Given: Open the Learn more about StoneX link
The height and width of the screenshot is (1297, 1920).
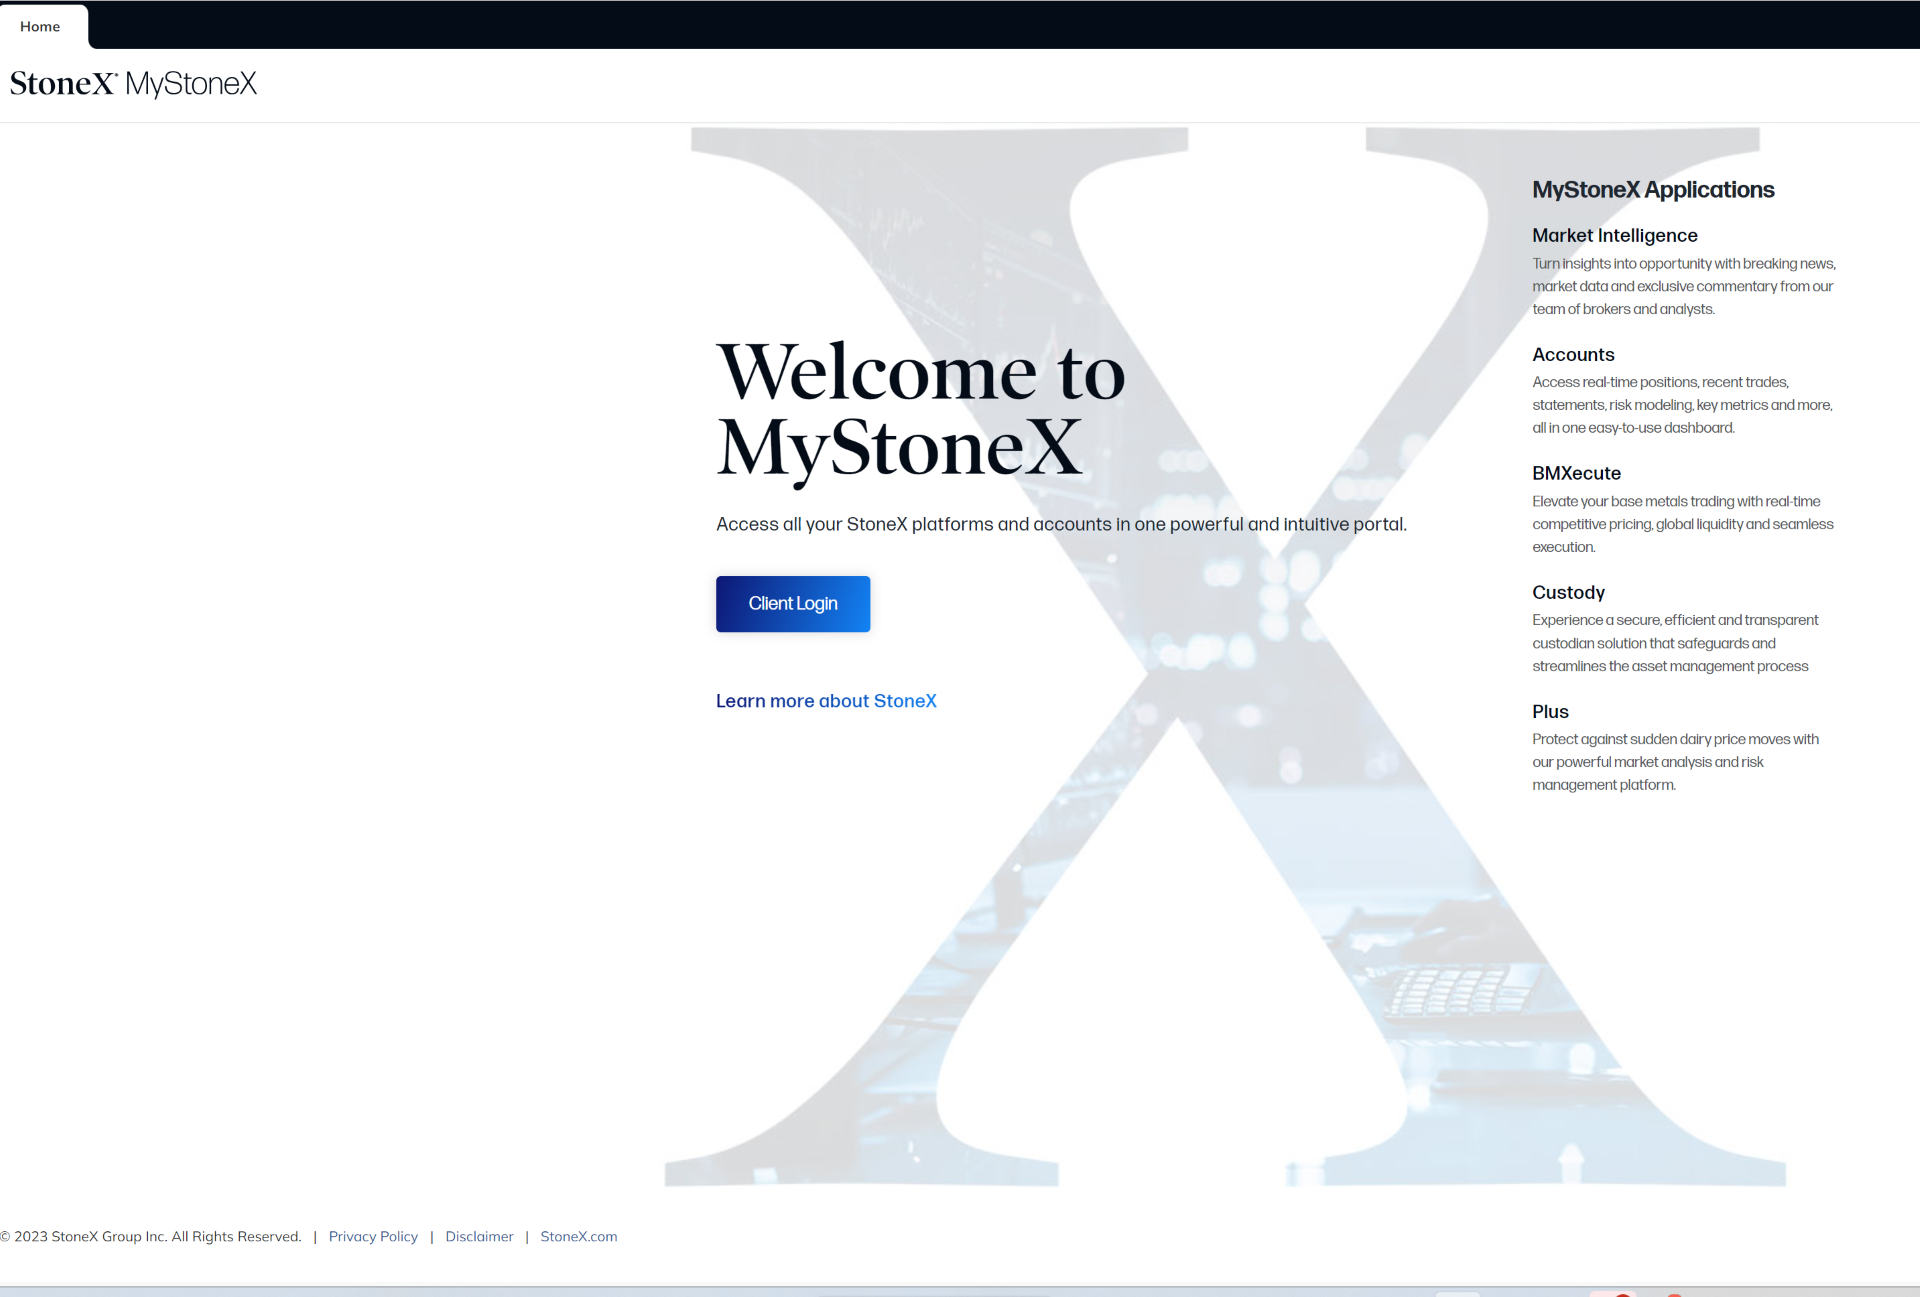Looking at the screenshot, I should [826, 701].
